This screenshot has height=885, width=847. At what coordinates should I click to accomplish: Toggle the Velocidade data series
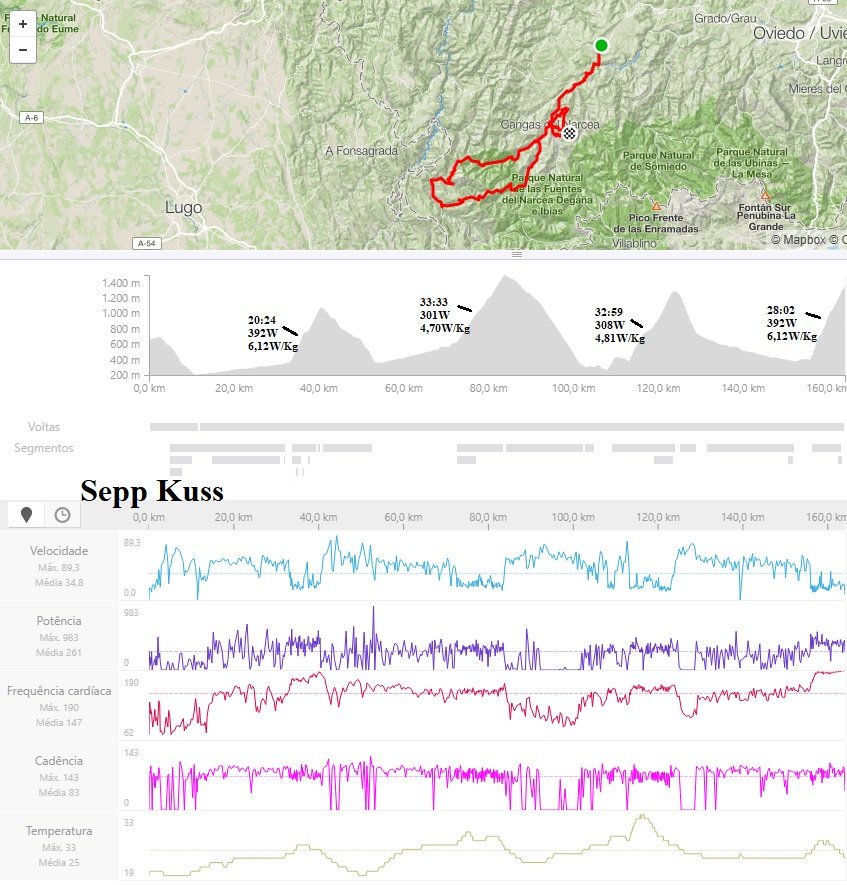tap(58, 551)
